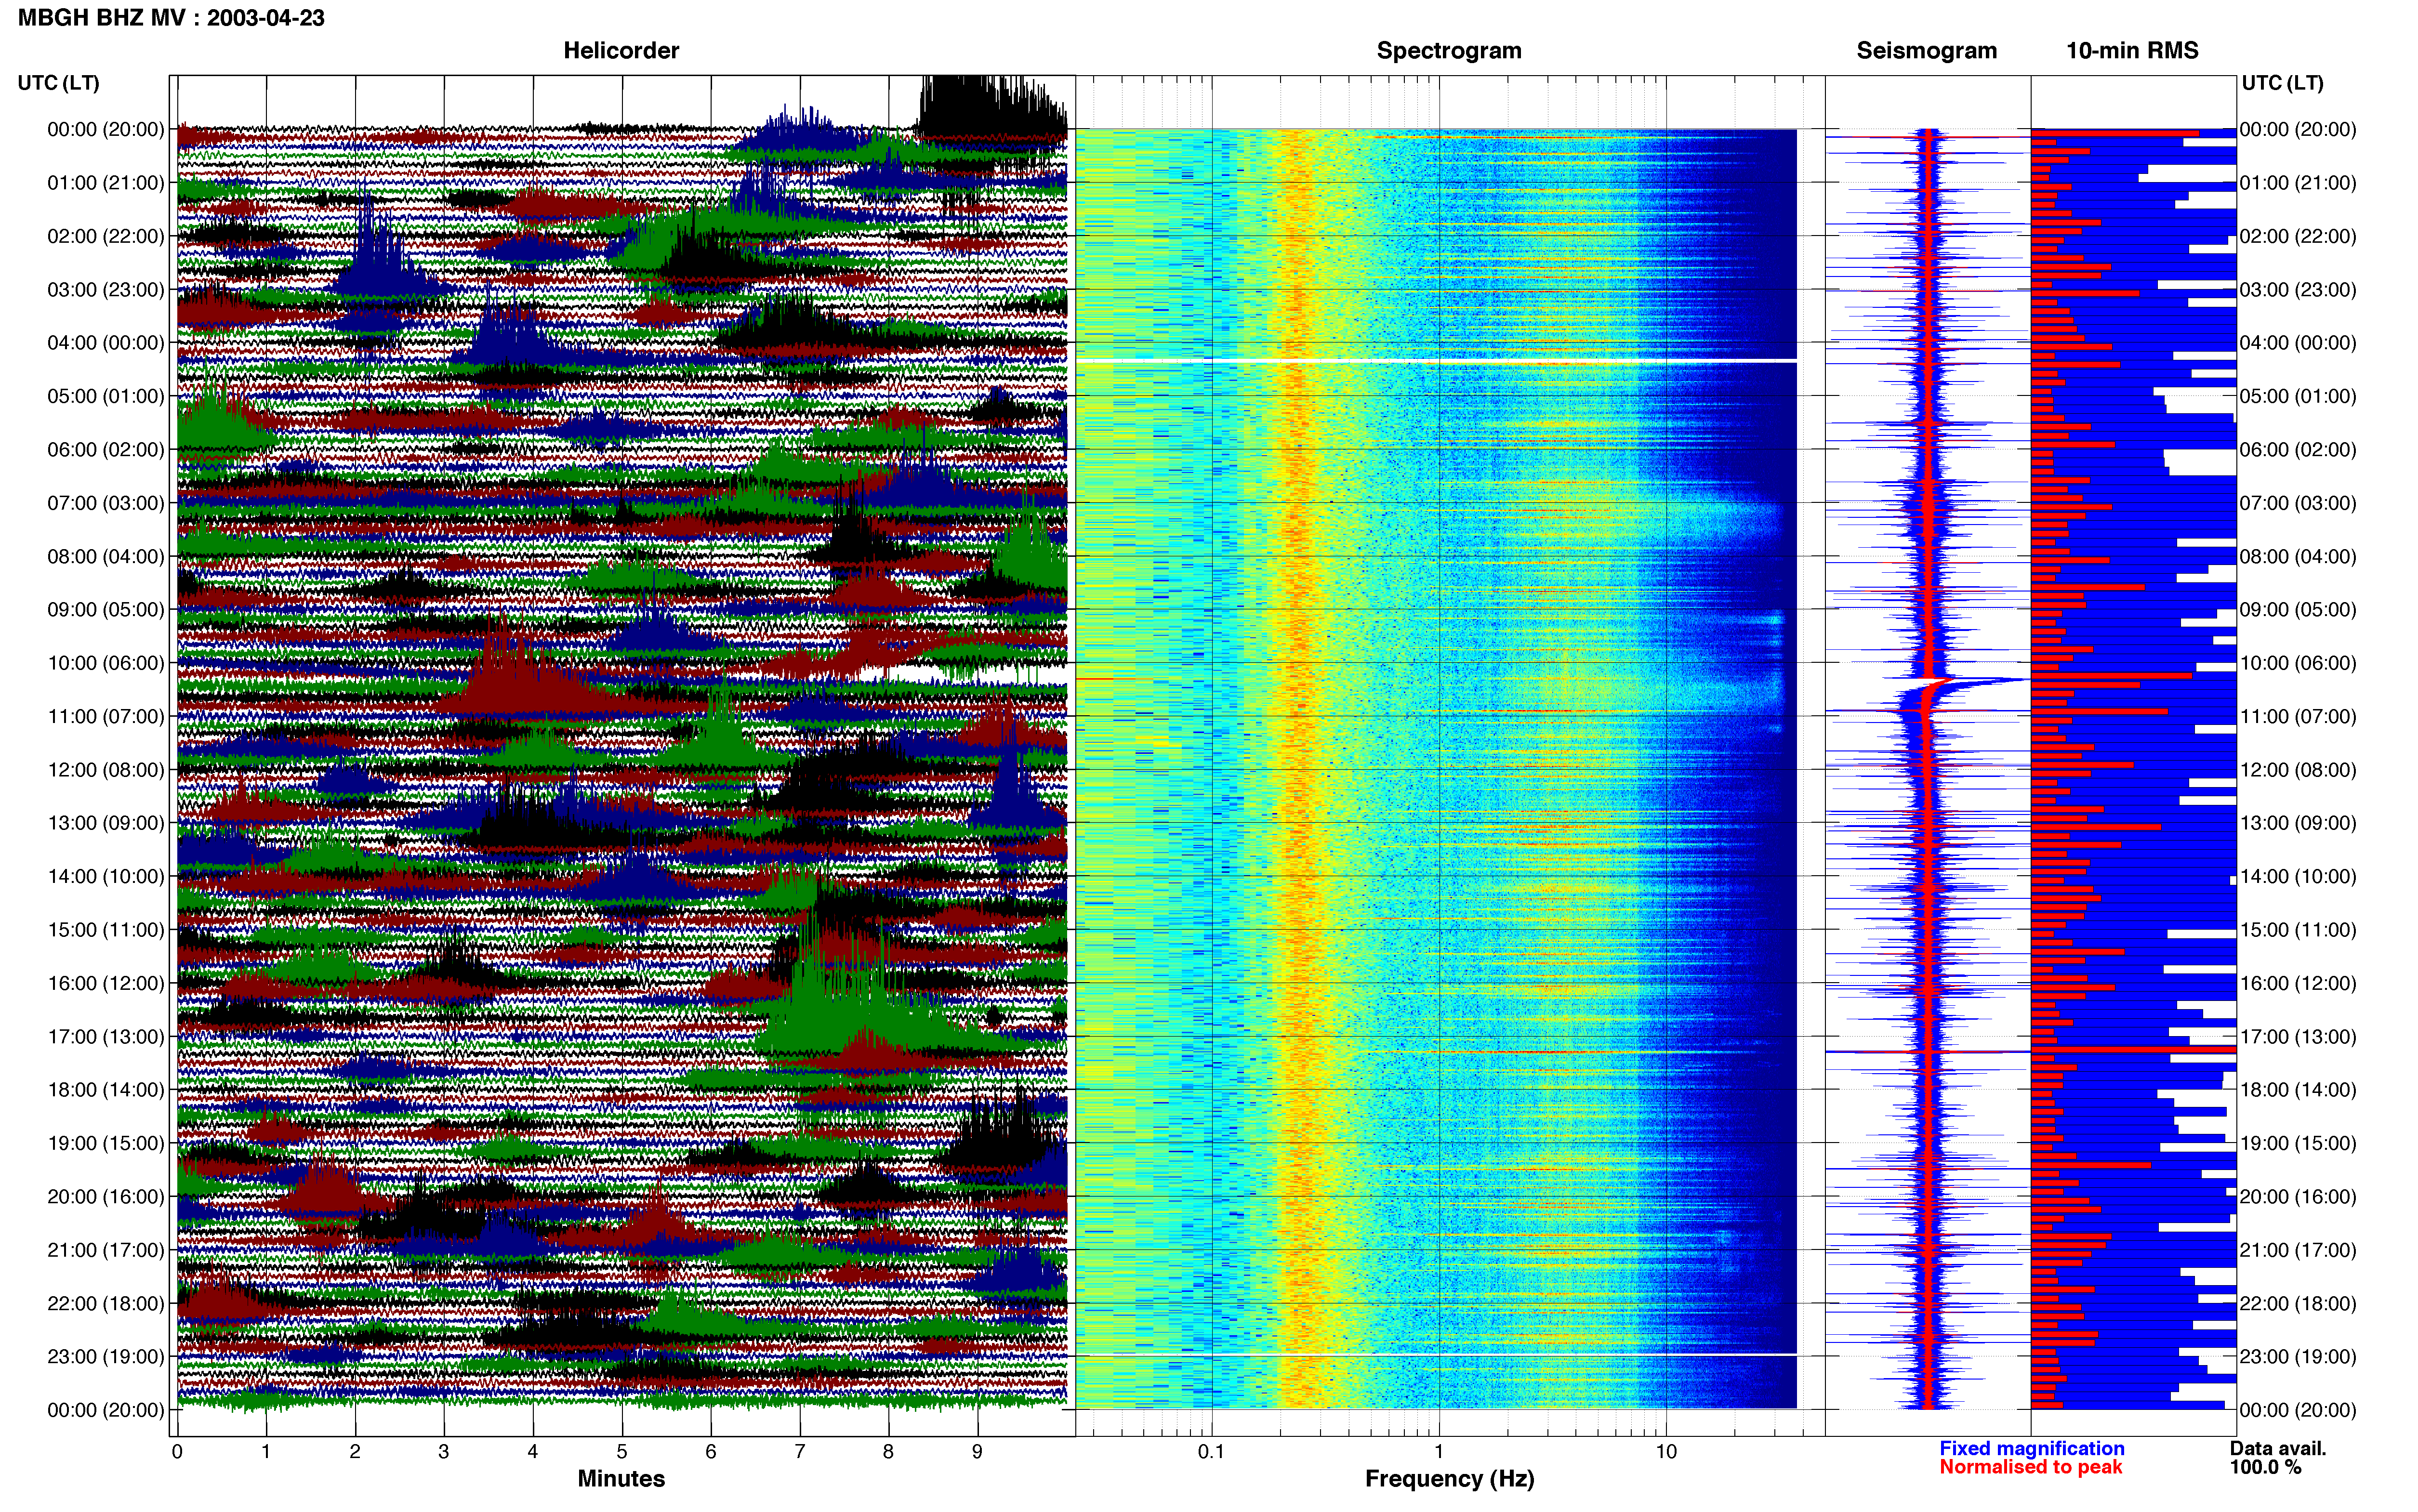Click left time label '02:00 (22:00)'
Viewport: 2418px width, 1512px height.
[105, 236]
